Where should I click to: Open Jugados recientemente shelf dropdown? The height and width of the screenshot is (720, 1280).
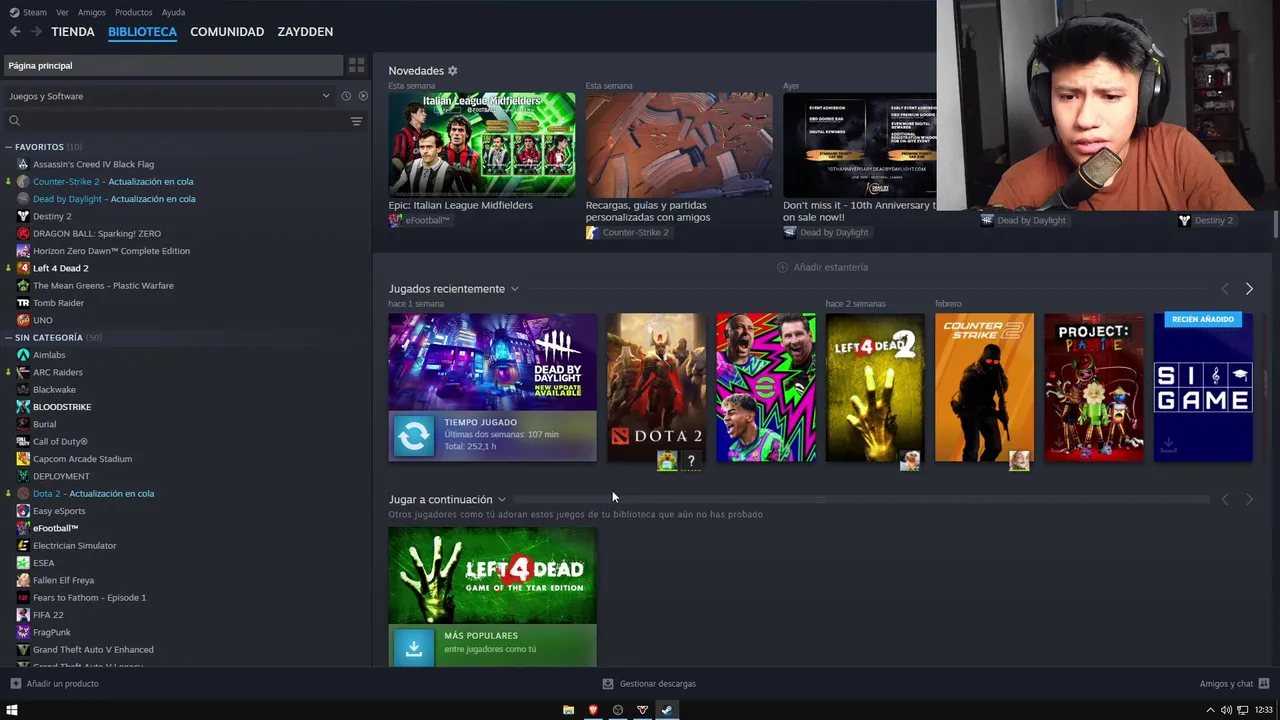click(515, 289)
